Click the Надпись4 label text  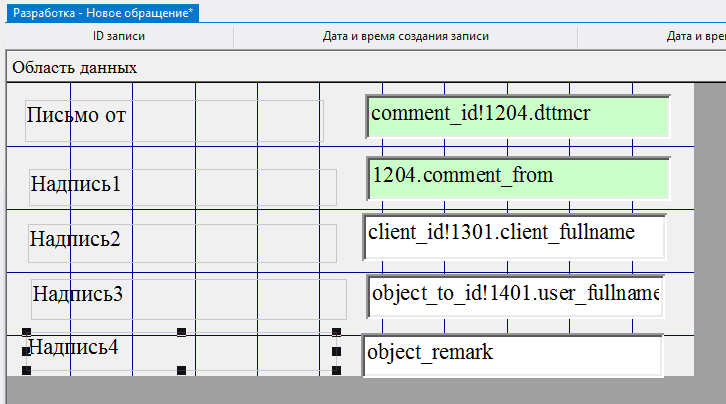(73, 347)
